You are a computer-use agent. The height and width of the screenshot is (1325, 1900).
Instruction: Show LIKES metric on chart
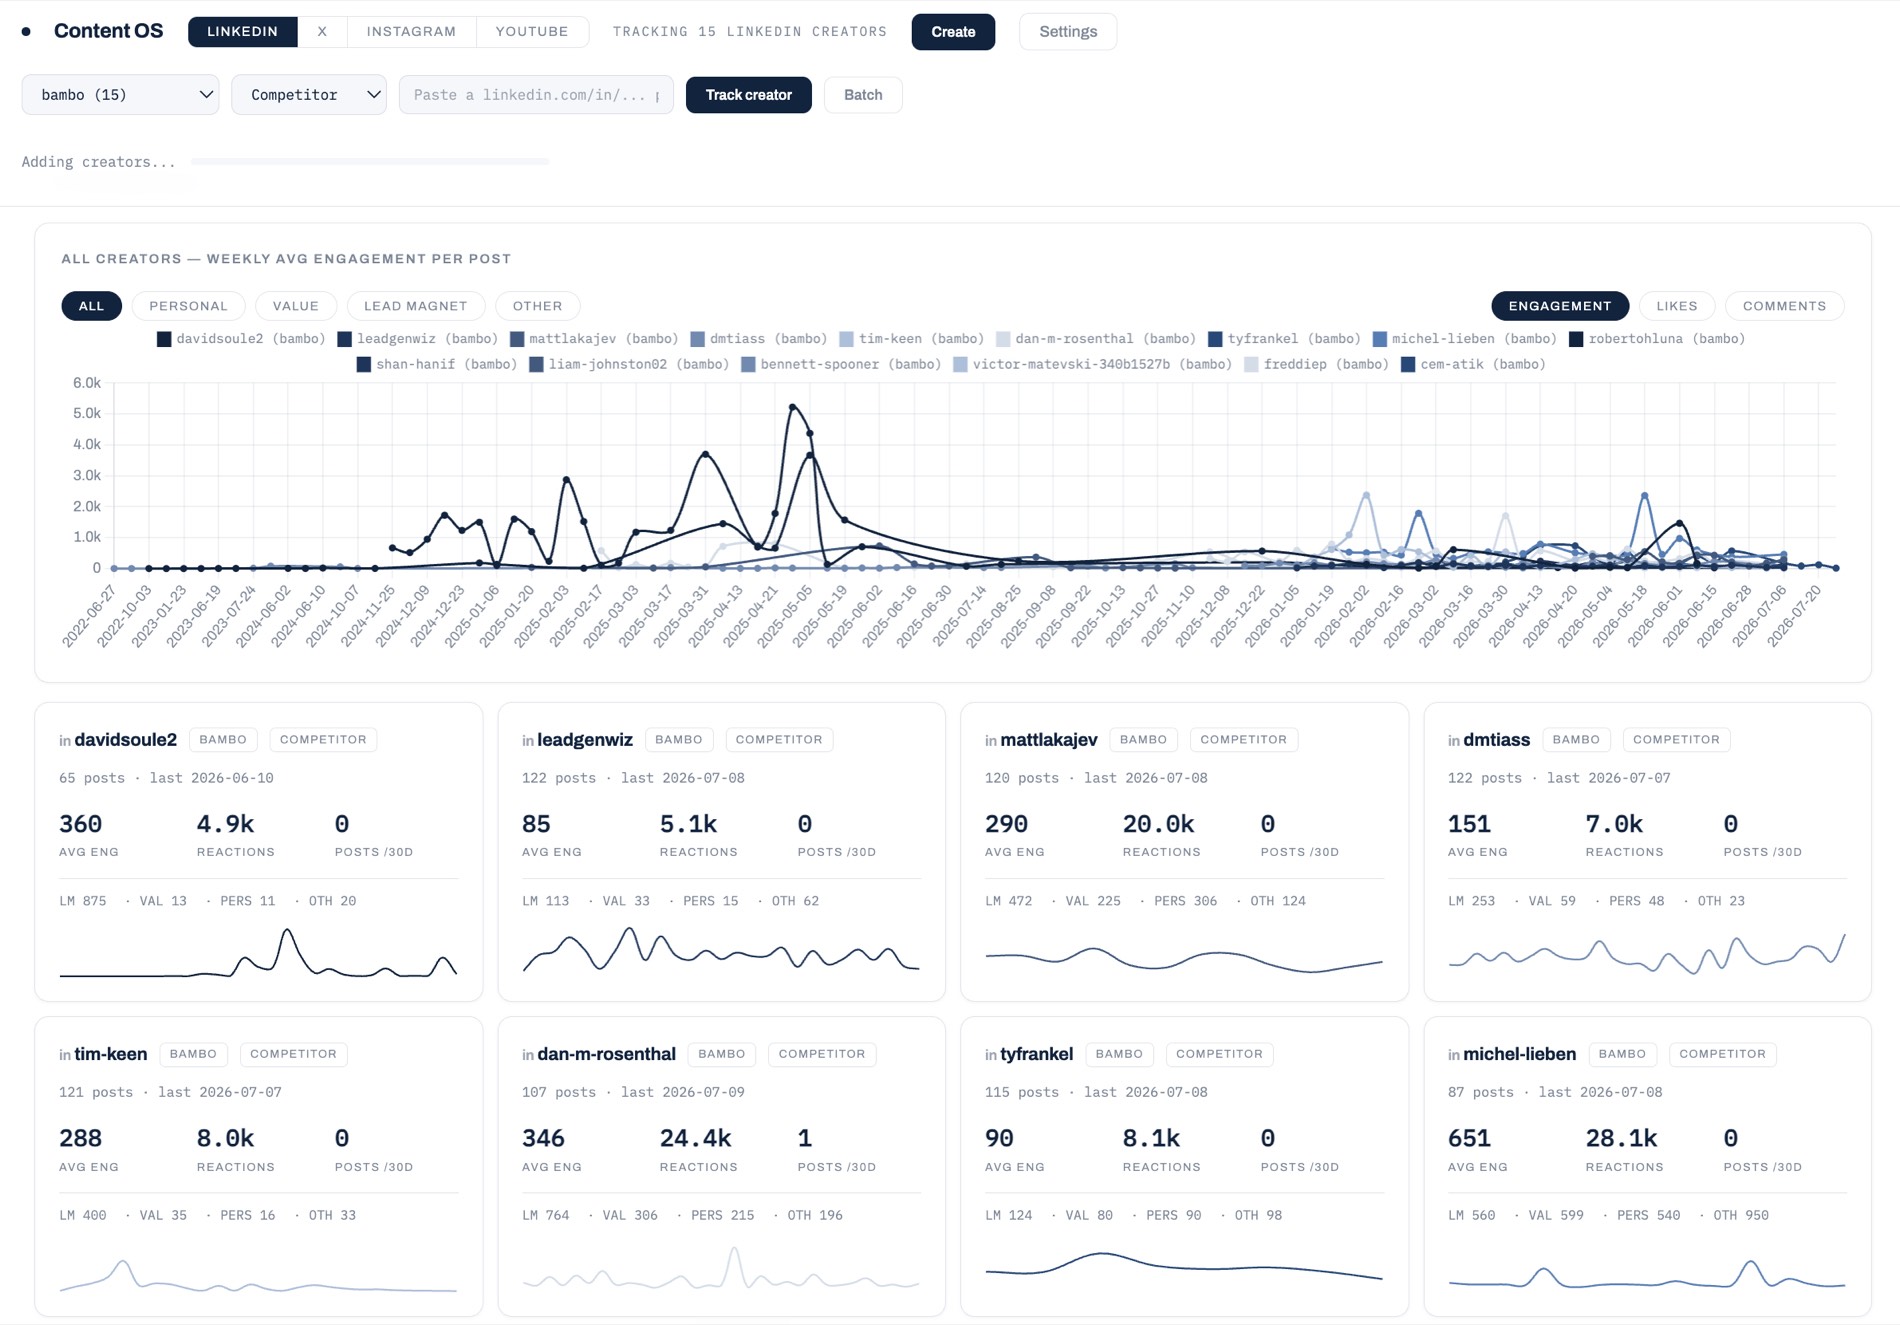(1676, 306)
